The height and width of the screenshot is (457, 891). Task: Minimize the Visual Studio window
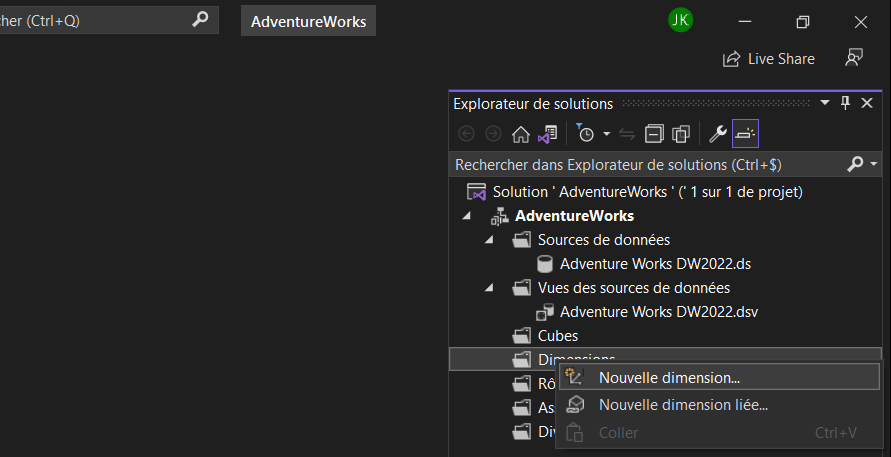click(745, 22)
